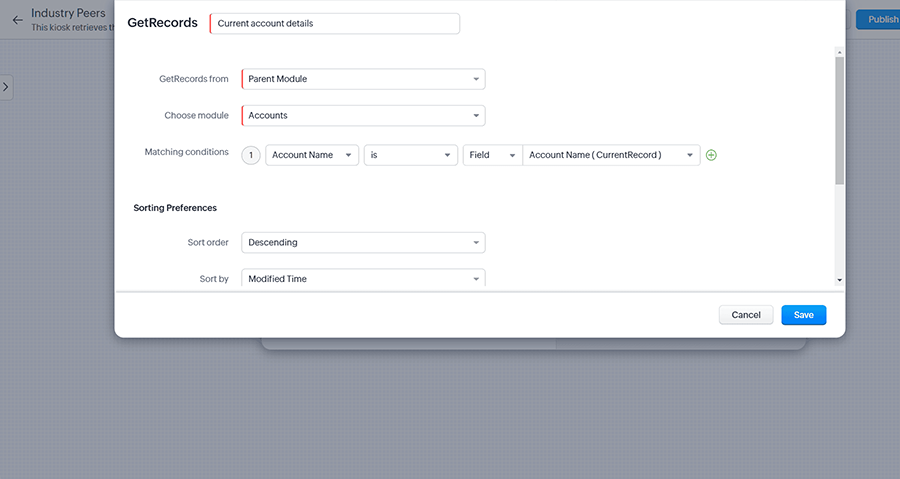Screen dimensions: 900x479
Task: Click the back arrow beside Industry Peers
Action: [x=18, y=20]
